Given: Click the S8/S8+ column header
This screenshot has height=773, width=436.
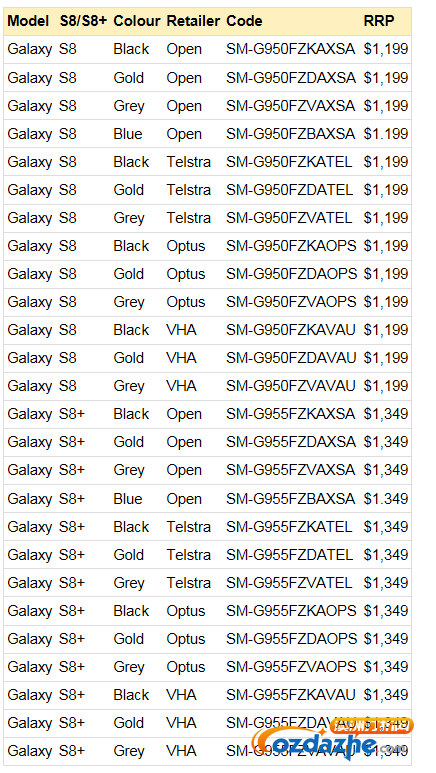Looking at the screenshot, I should point(83,21).
